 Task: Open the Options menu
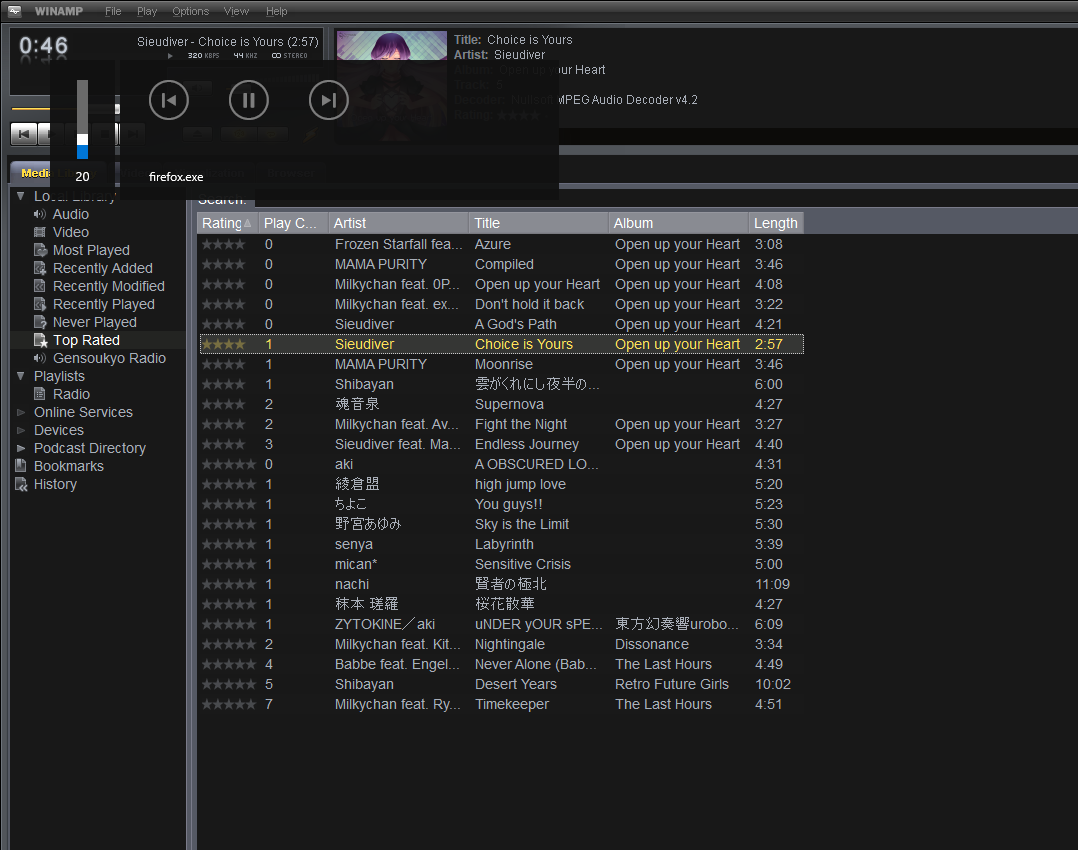pyautogui.click(x=190, y=11)
